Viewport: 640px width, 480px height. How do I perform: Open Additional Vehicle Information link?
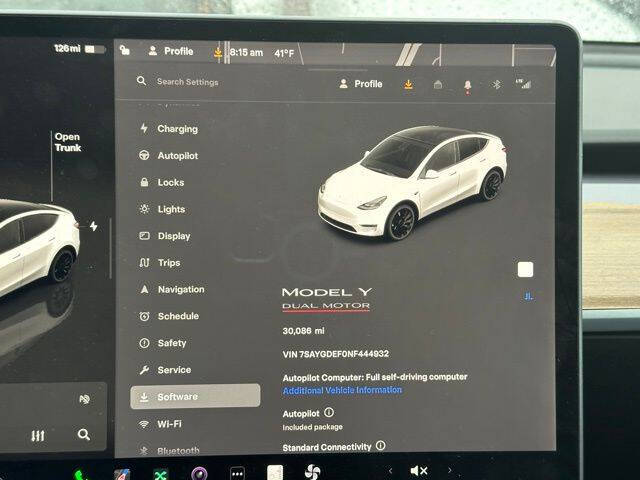pyautogui.click(x=342, y=391)
